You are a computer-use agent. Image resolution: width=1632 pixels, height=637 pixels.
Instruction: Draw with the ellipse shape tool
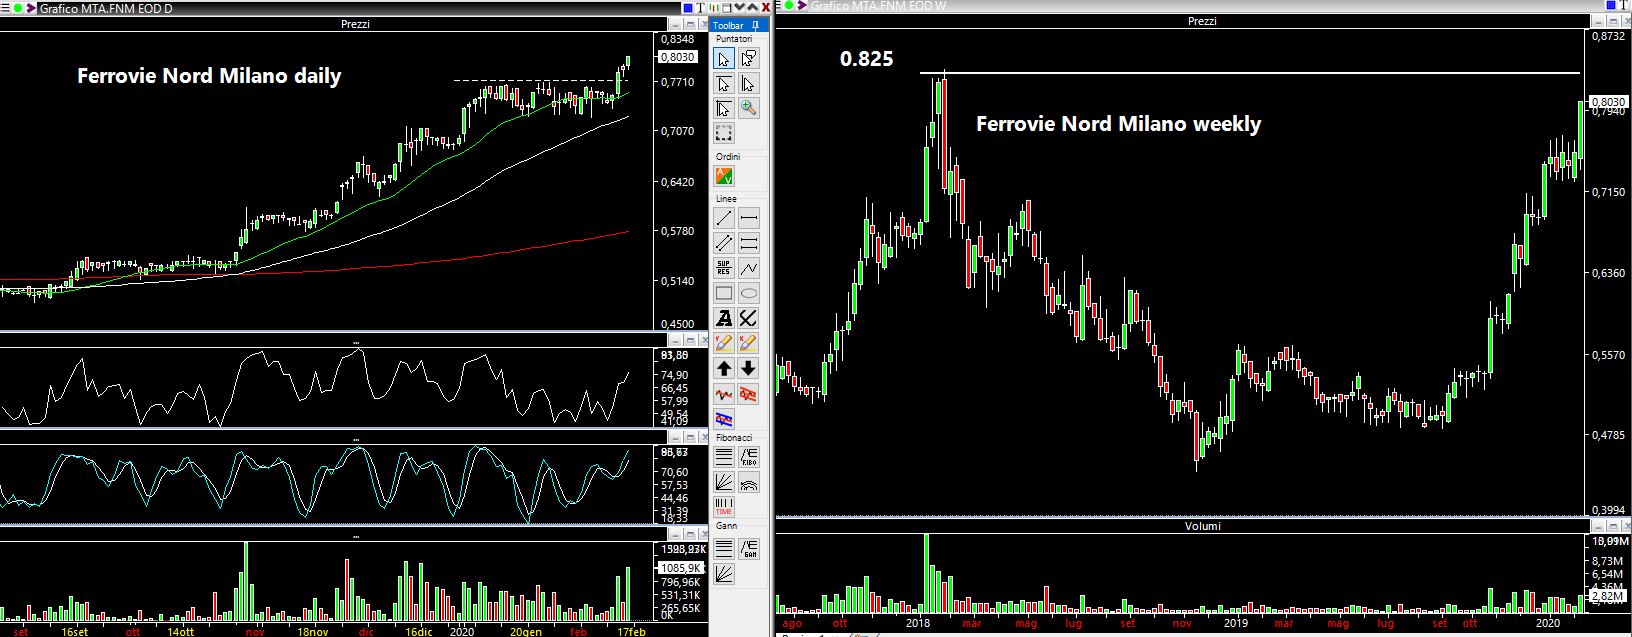click(748, 293)
